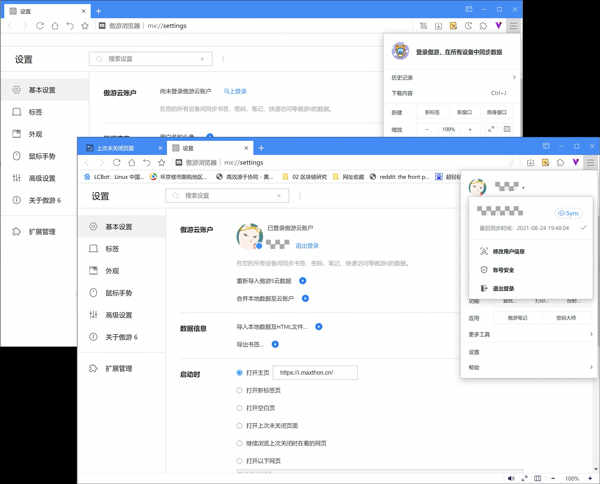Expand 更多工具 submenu in front menu

pos(591,334)
